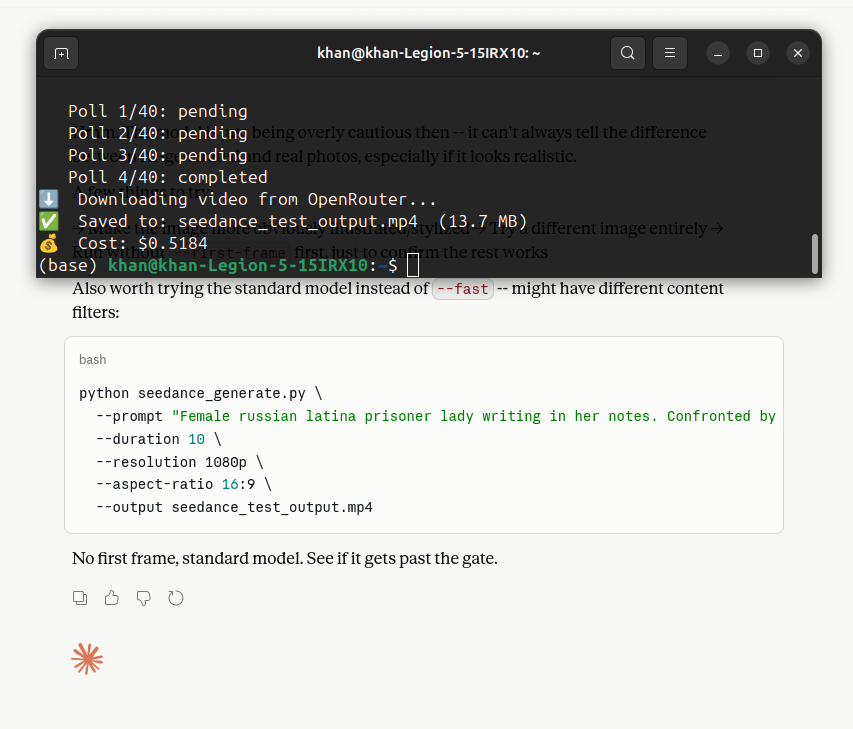The width and height of the screenshot is (853, 729).
Task: Click the terminal prompt cursor
Action: pos(413,265)
